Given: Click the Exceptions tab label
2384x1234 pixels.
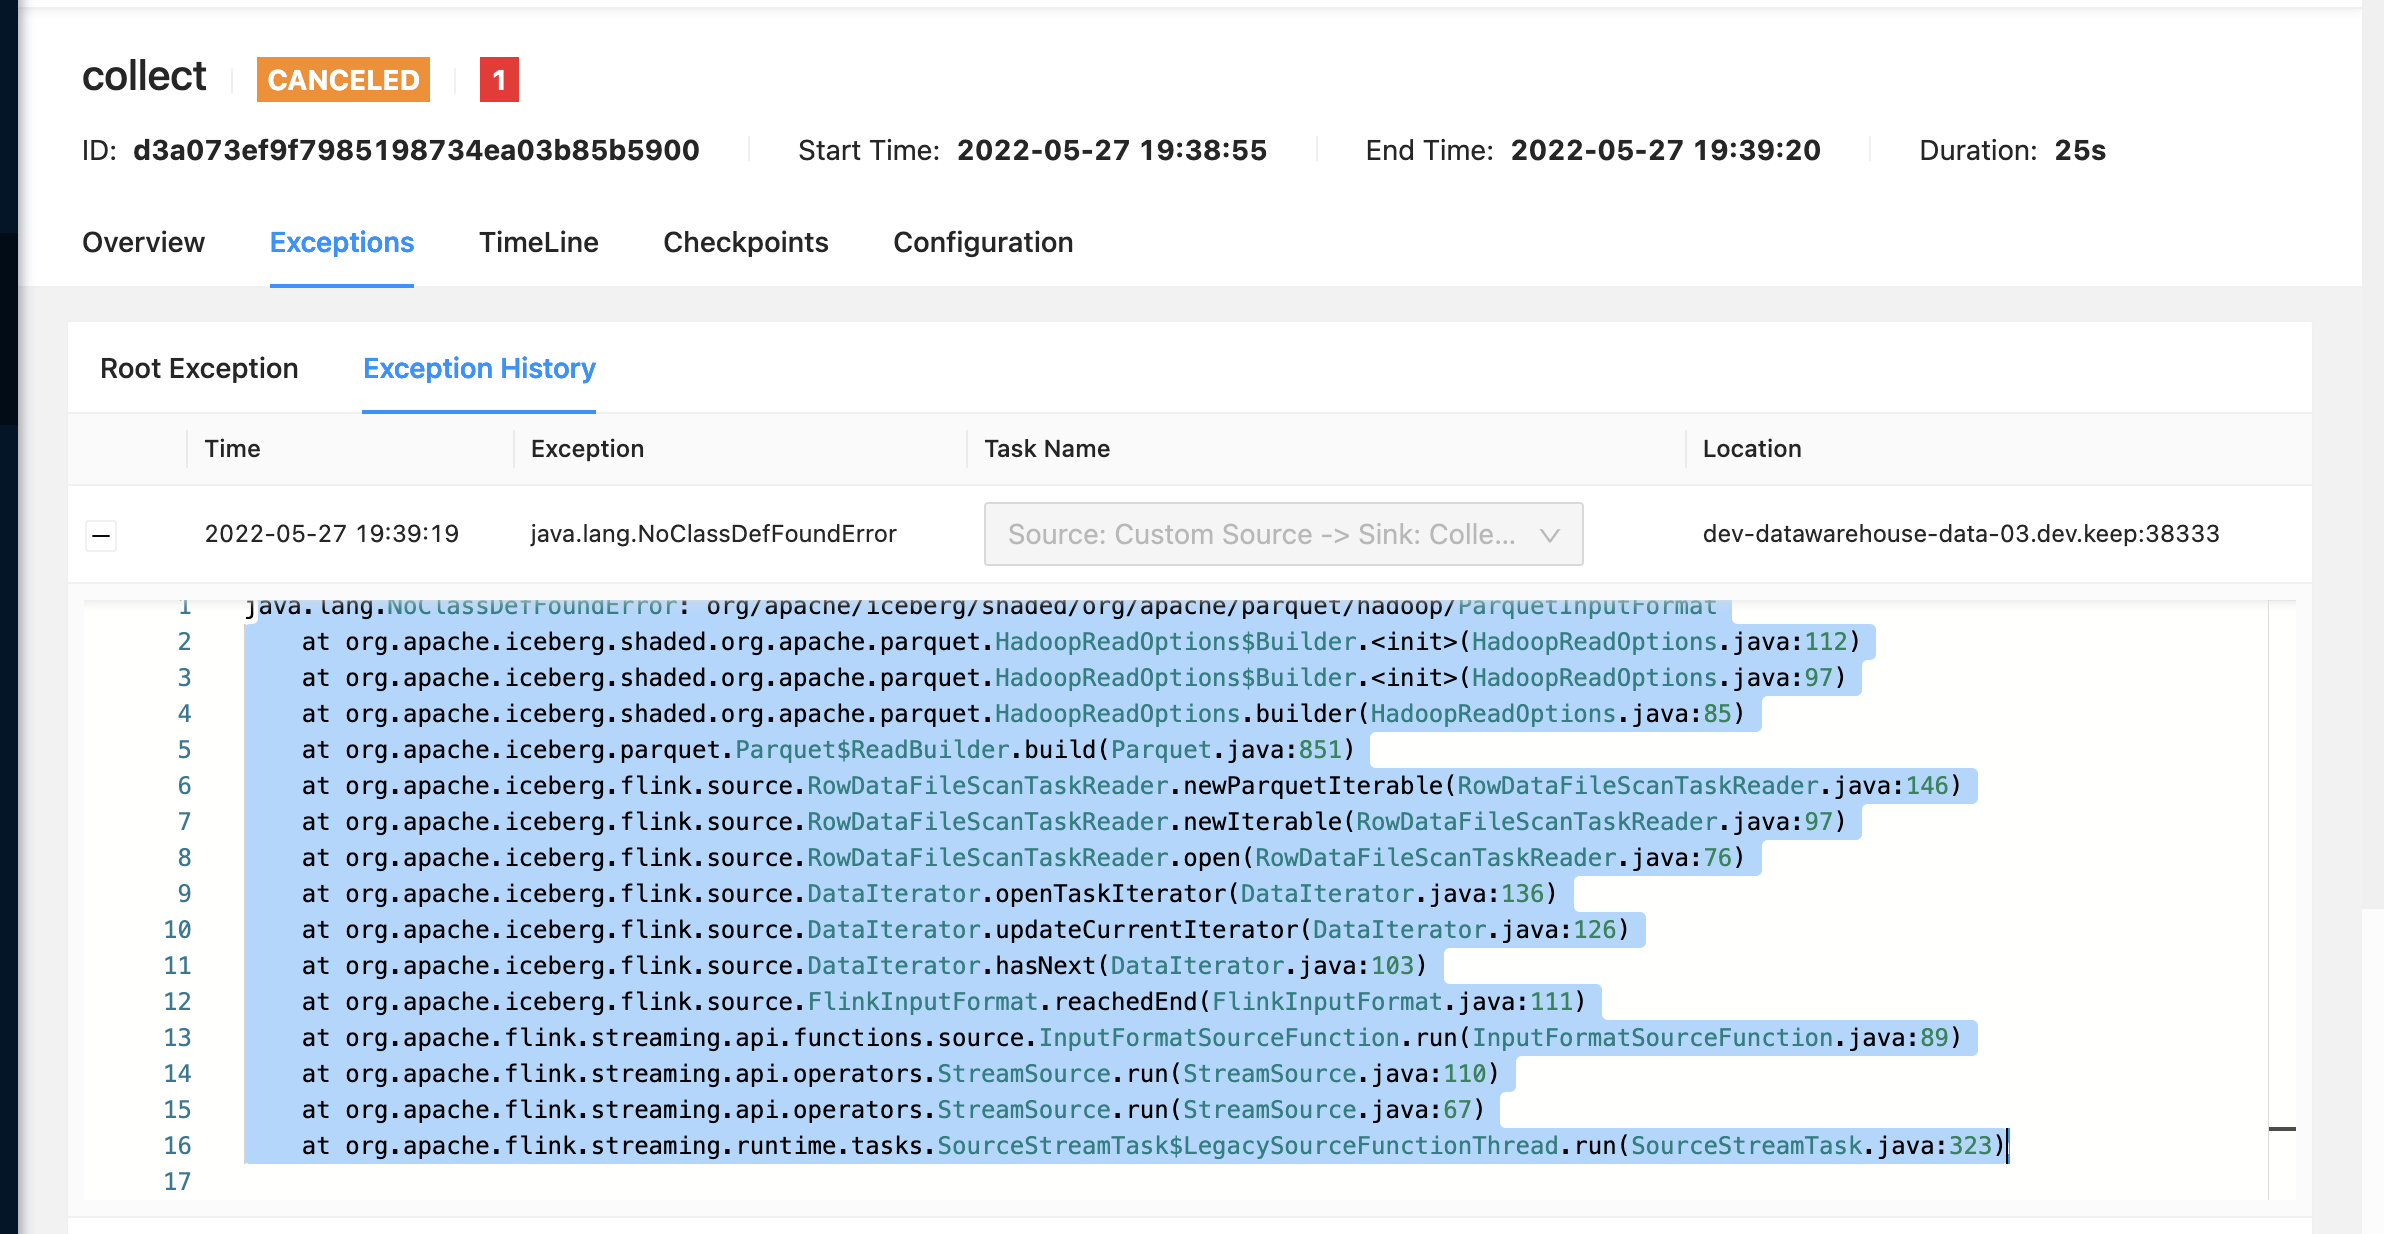Looking at the screenshot, I should click(341, 242).
